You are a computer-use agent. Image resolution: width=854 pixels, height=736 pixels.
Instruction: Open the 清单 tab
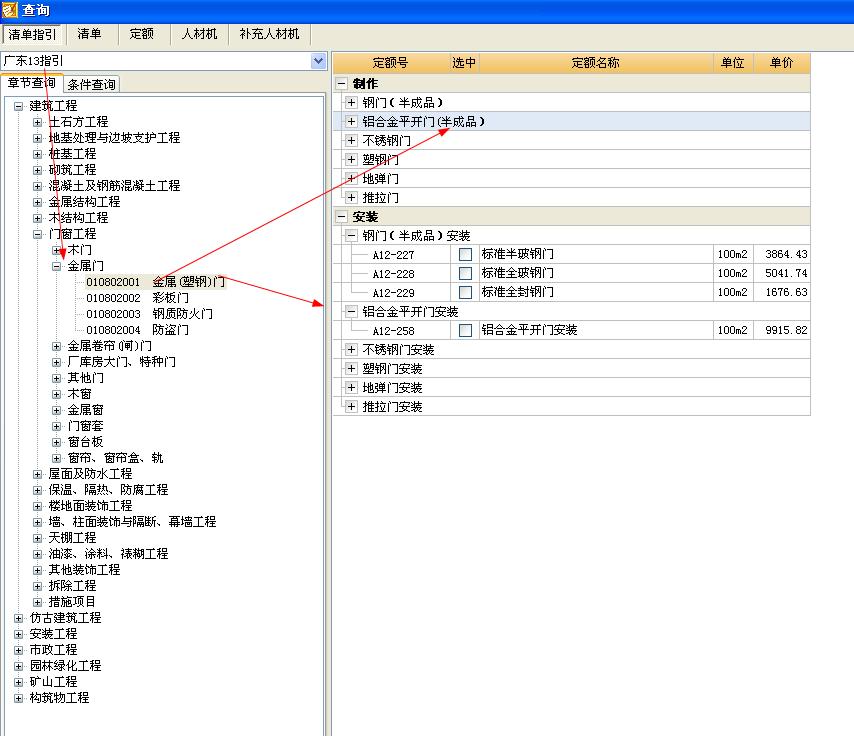(x=89, y=34)
